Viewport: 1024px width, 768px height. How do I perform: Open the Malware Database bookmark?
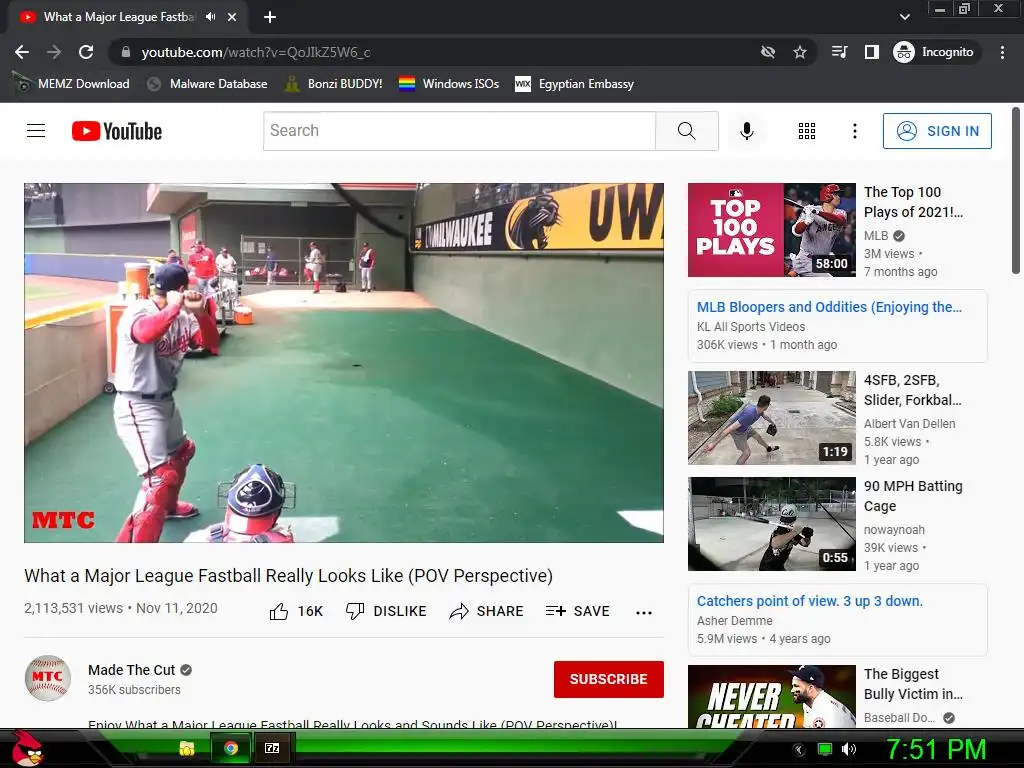tap(208, 84)
